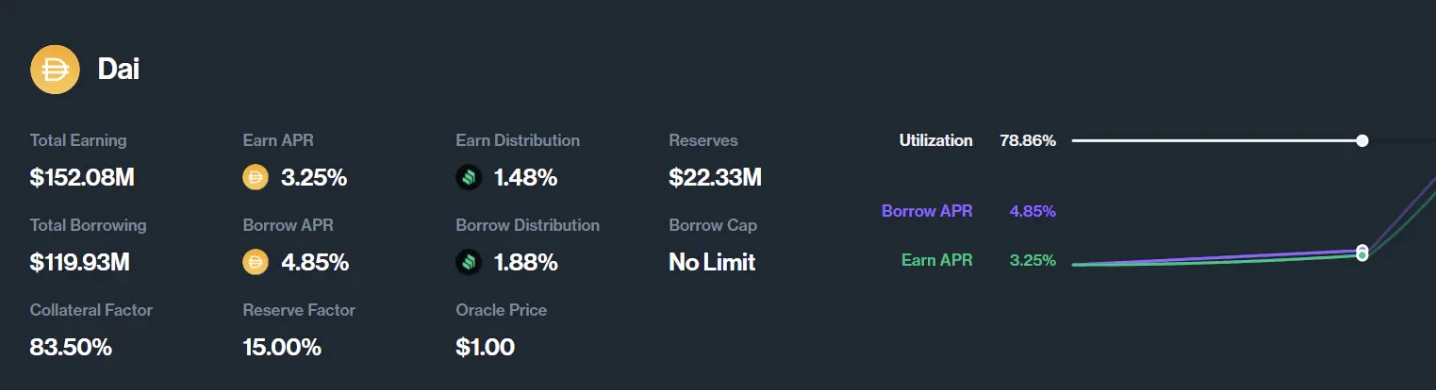Click the COMP icon beside Earn Distribution
This screenshot has width=1436, height=390.
[x=469, y=178]
